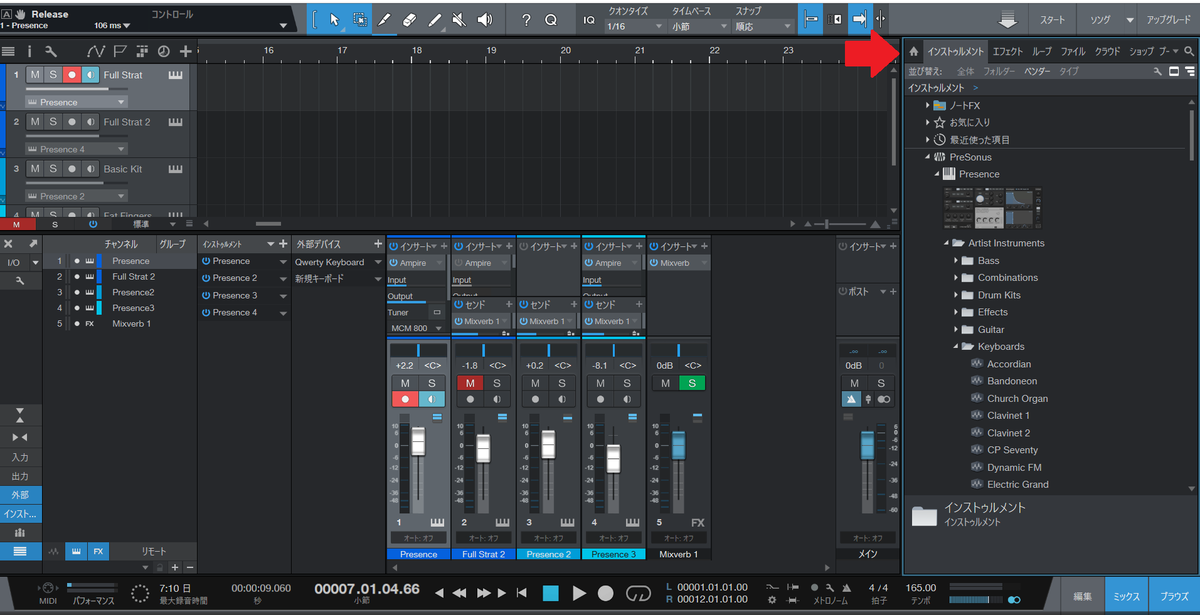The image size is (1200, 615).
Task: Record-arm the Basic Kit track
Action: pyautogui.click(x=71, y=169)
